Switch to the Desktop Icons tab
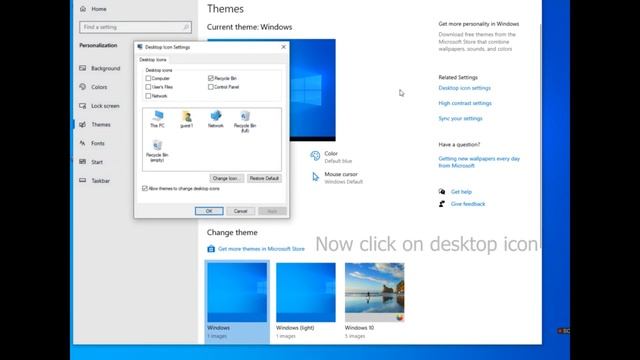This screenshot has width=640, height=360. (153, 60)
